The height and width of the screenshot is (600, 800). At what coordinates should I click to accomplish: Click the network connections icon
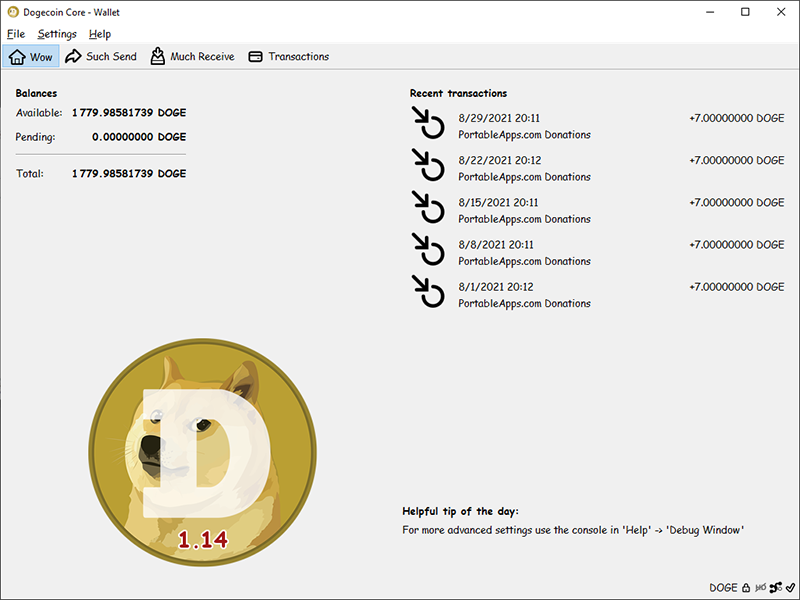point(775,588)
